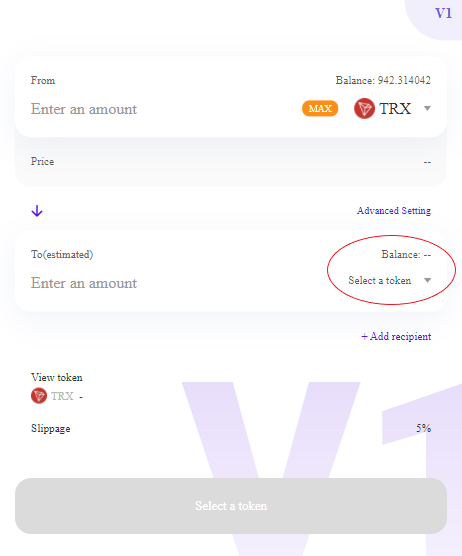The image size is (462, 556).
Task: Click the orange MAX button
Action: pos(320,109)
